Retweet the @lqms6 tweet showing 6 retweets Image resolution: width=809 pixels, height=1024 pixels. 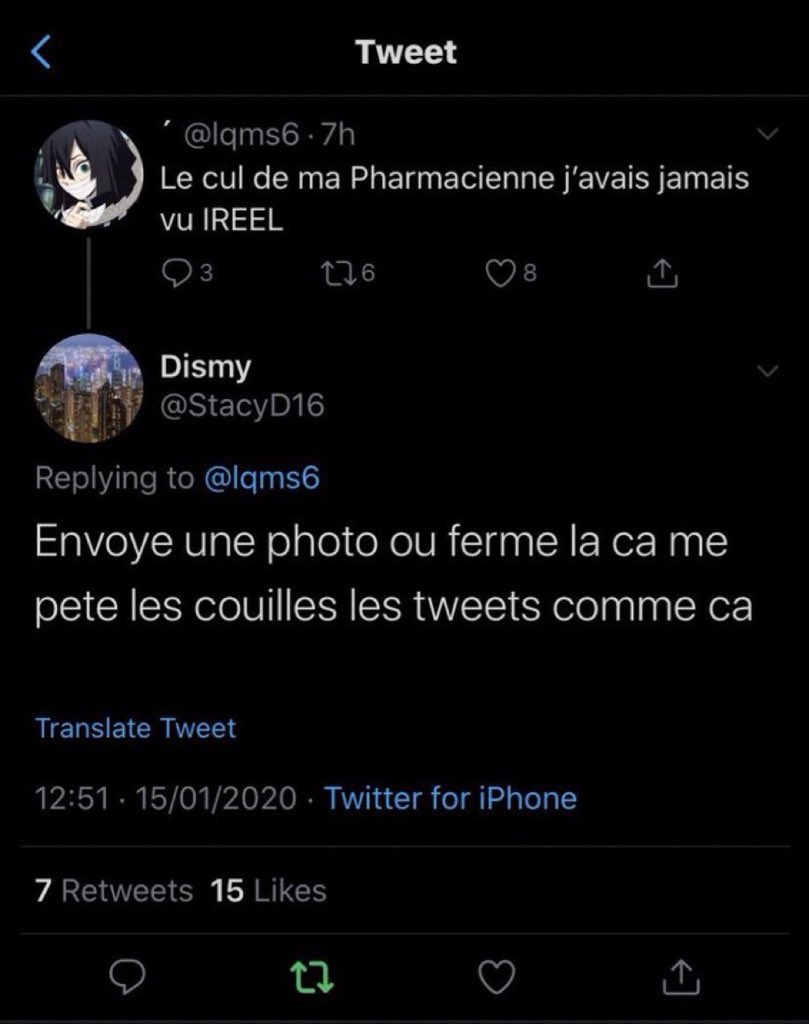(x=349, y=273)
